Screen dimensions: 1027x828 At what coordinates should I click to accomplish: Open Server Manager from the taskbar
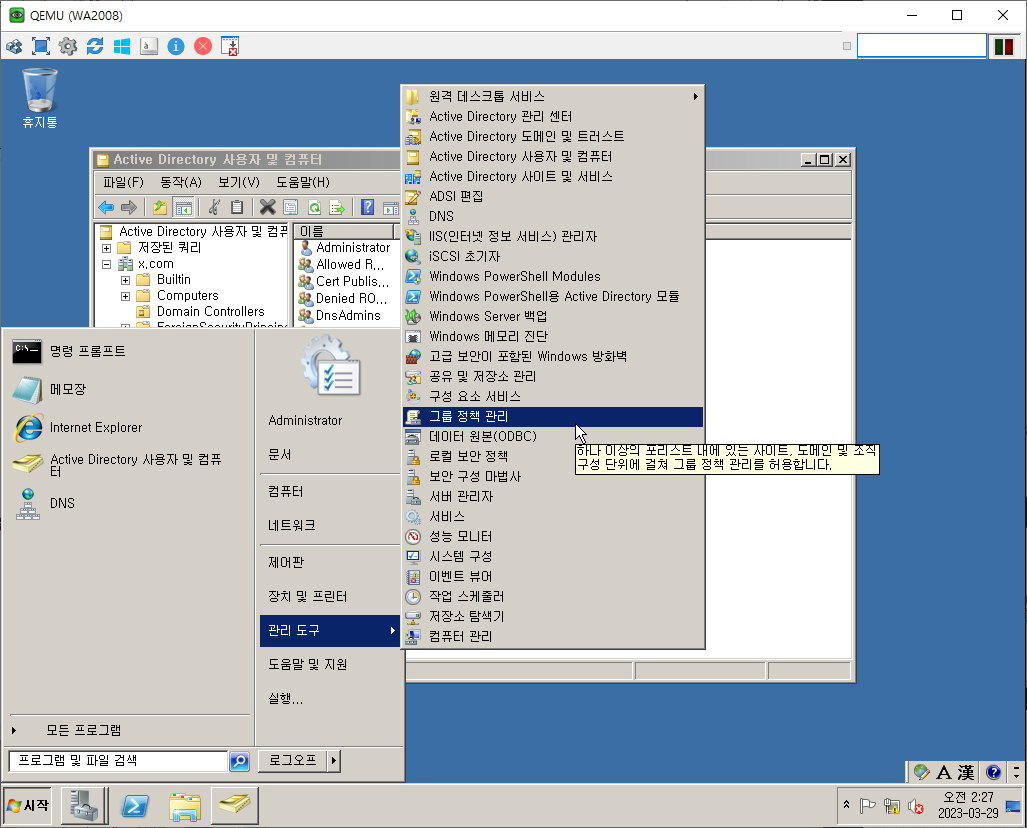(84, 806)
